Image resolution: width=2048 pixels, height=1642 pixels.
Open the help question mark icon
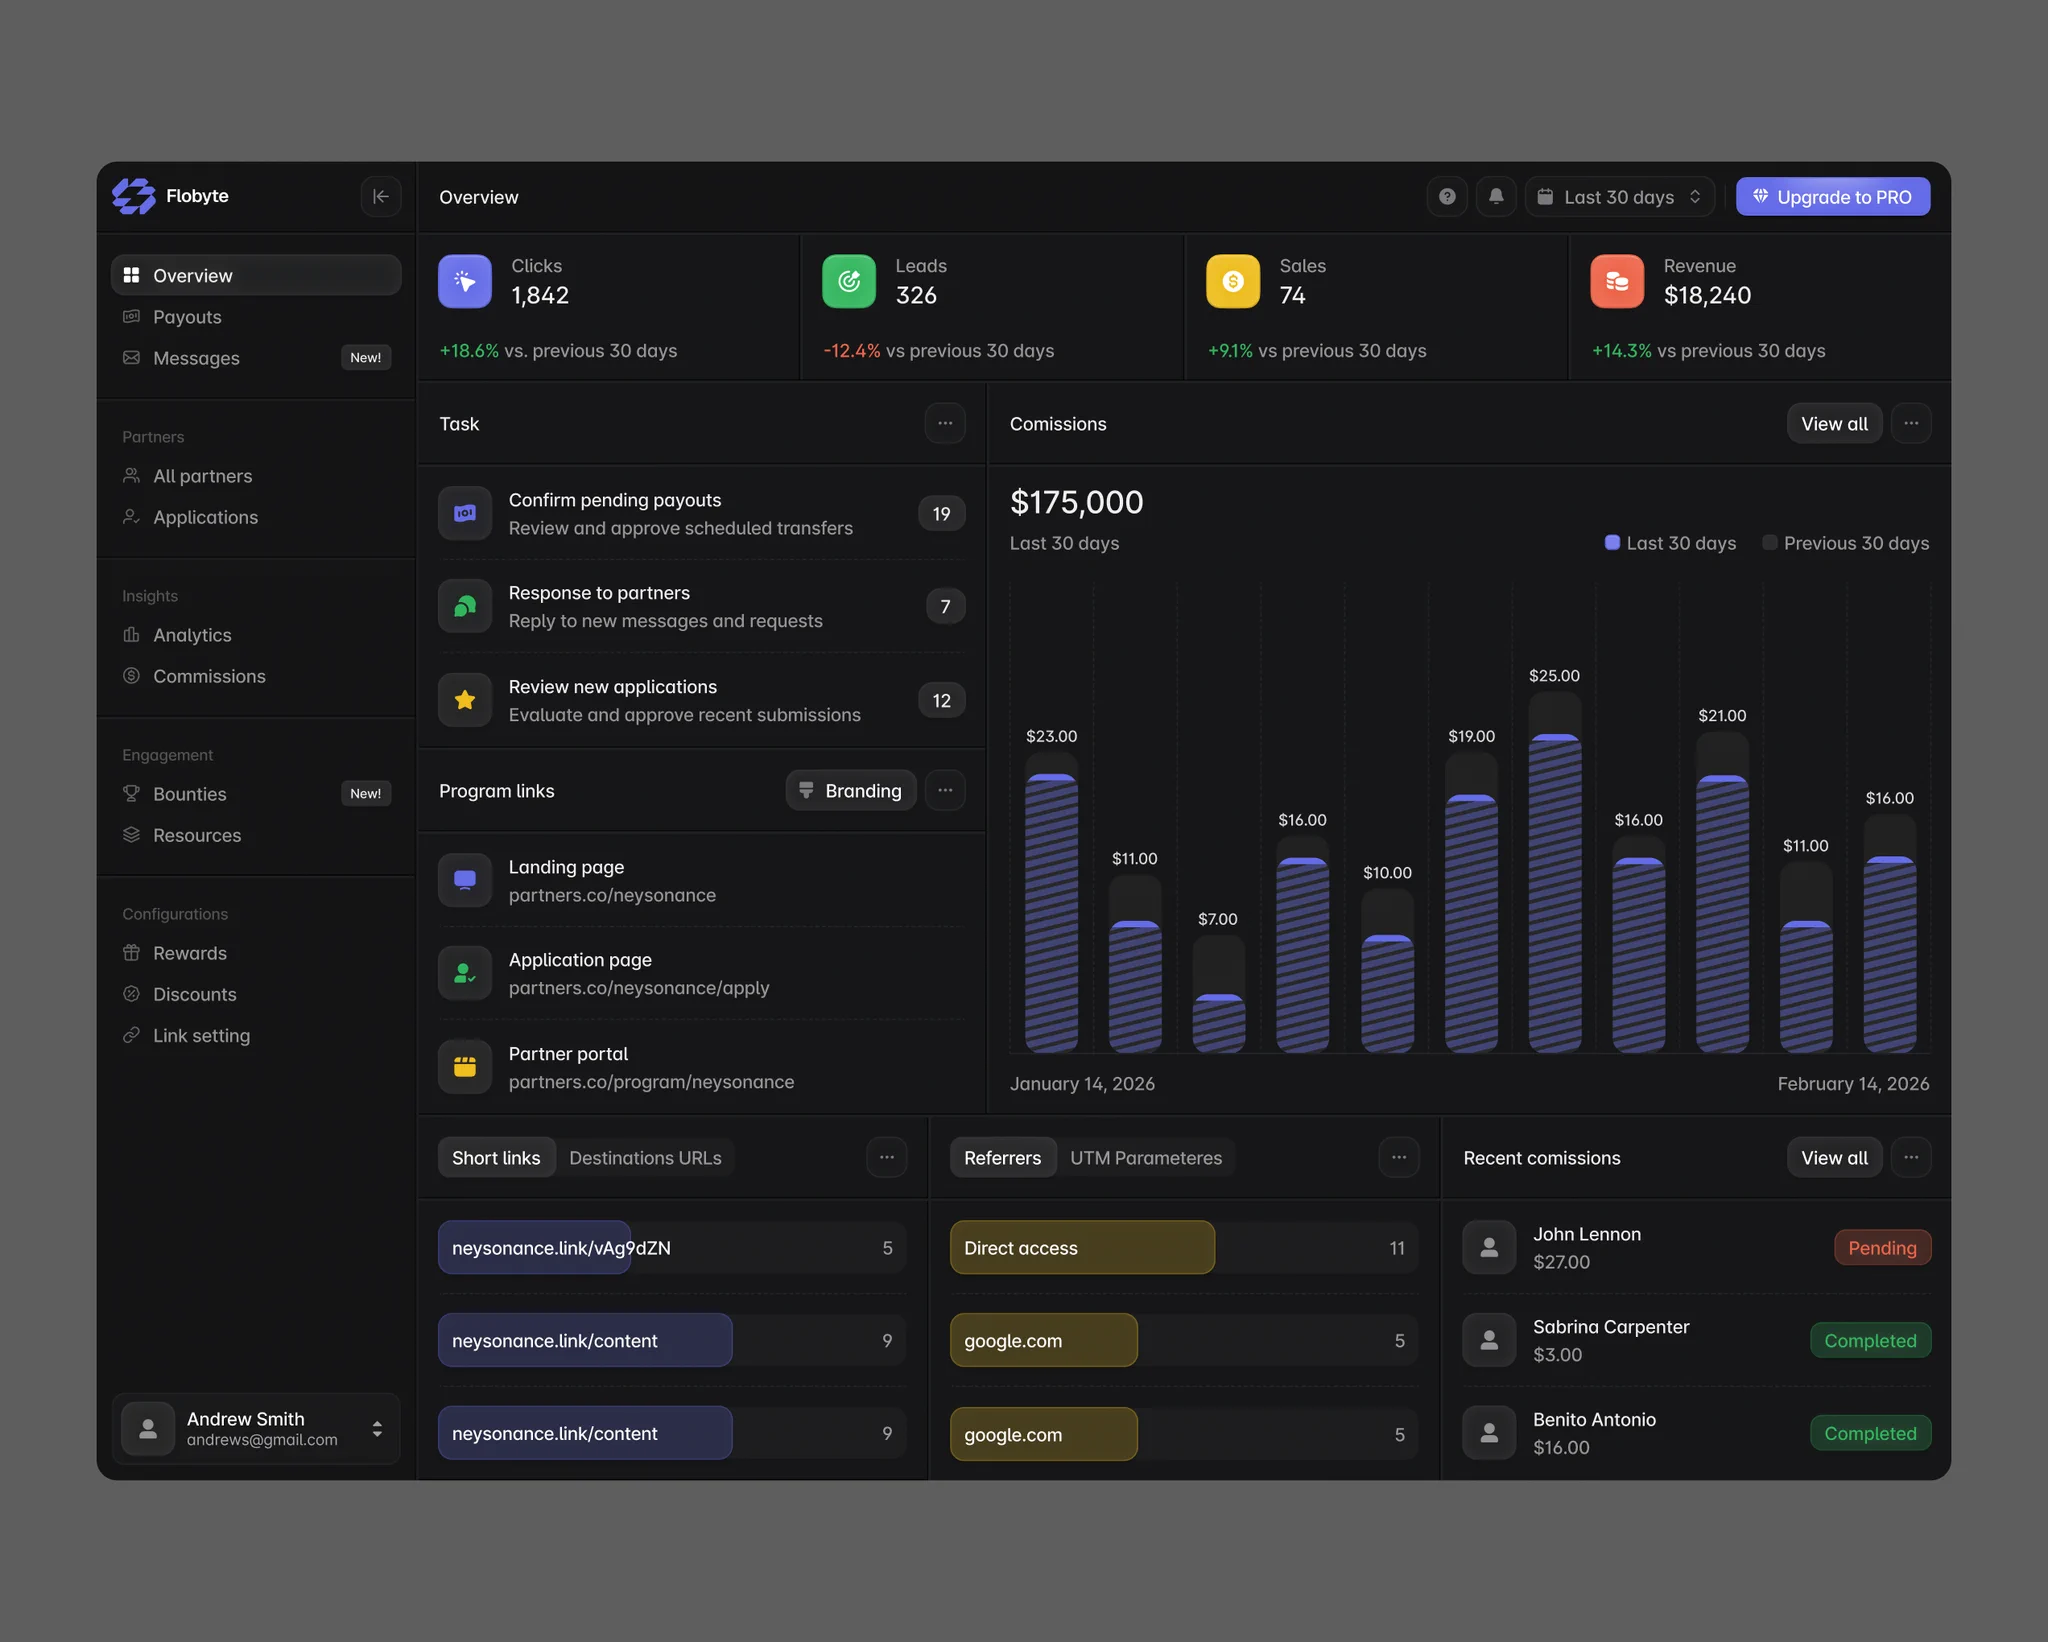(x=1447, y=197)
